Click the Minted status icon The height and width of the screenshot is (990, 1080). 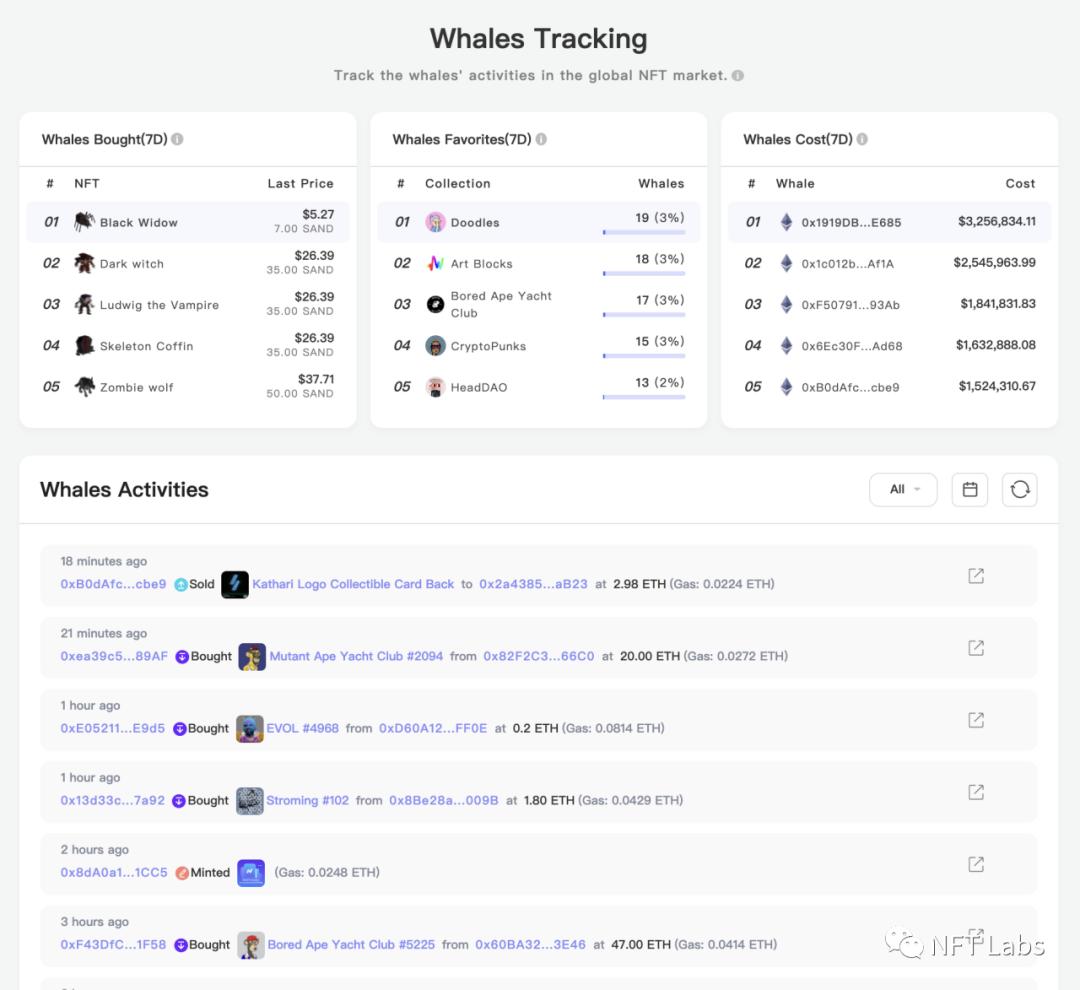coord(182,873)
